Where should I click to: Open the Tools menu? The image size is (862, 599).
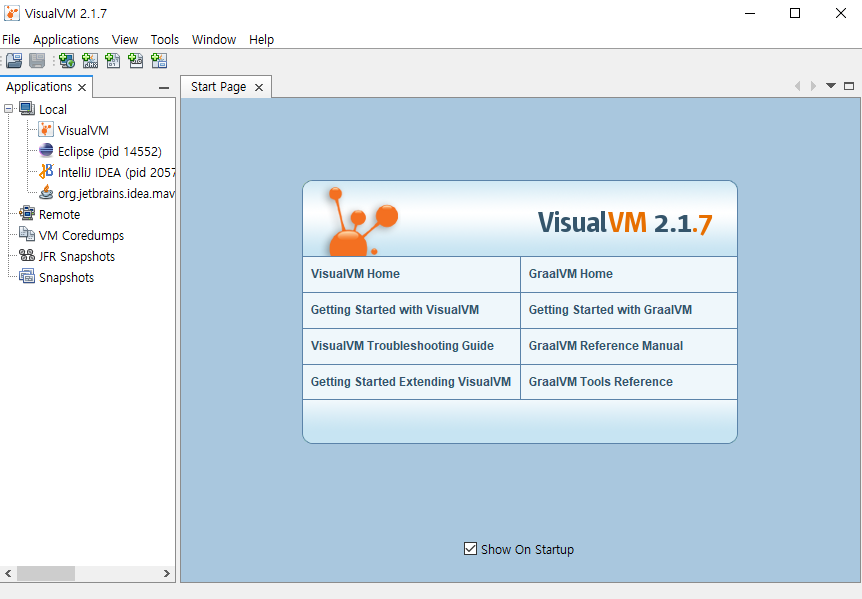coord(165,40)
